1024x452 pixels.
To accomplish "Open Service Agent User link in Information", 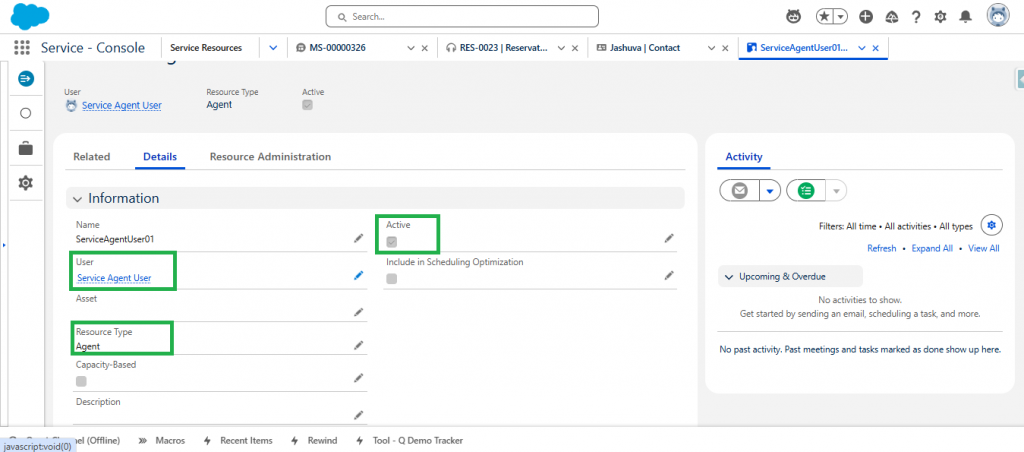I will (x=114, y=278).
